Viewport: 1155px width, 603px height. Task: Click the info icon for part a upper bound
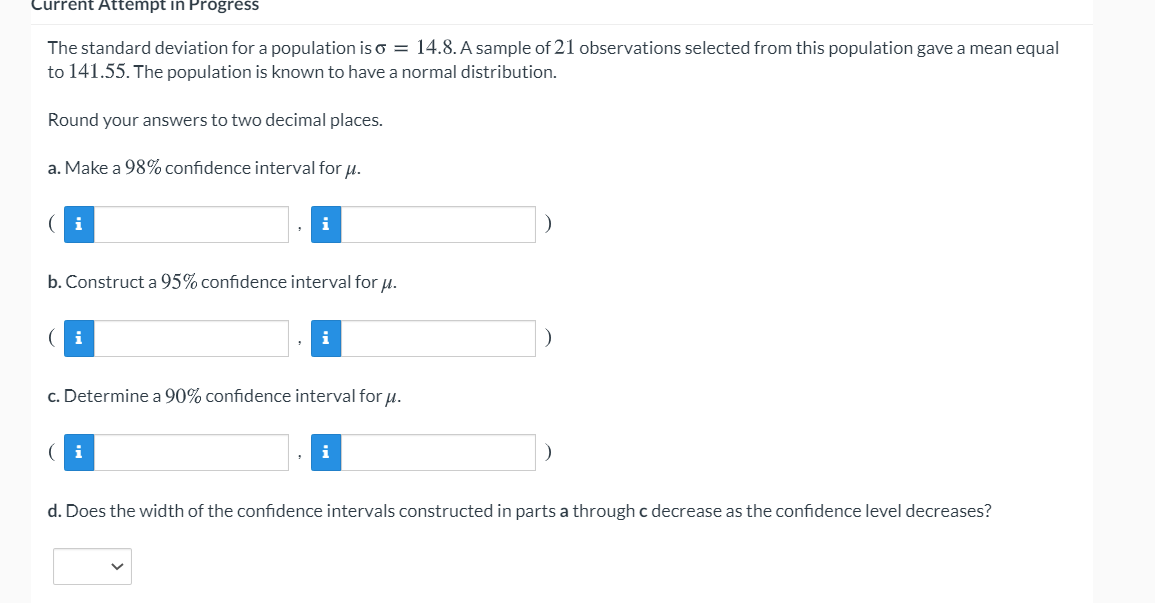pos(324,224)
